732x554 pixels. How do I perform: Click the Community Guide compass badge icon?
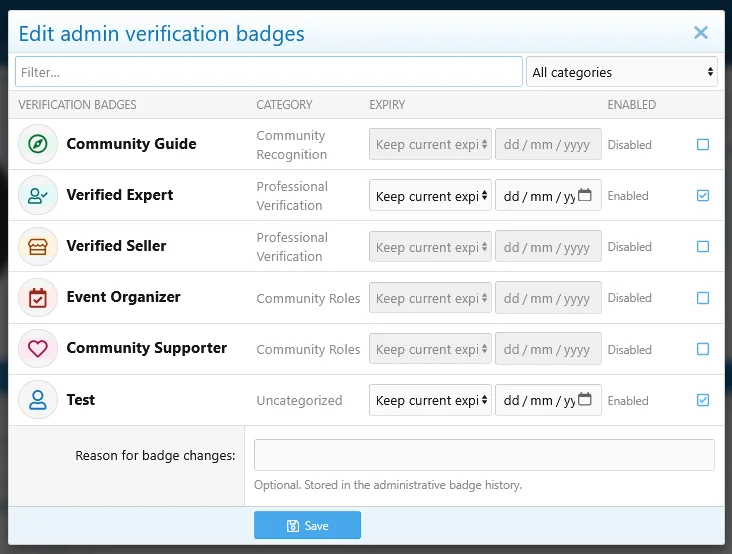[38, 144]
